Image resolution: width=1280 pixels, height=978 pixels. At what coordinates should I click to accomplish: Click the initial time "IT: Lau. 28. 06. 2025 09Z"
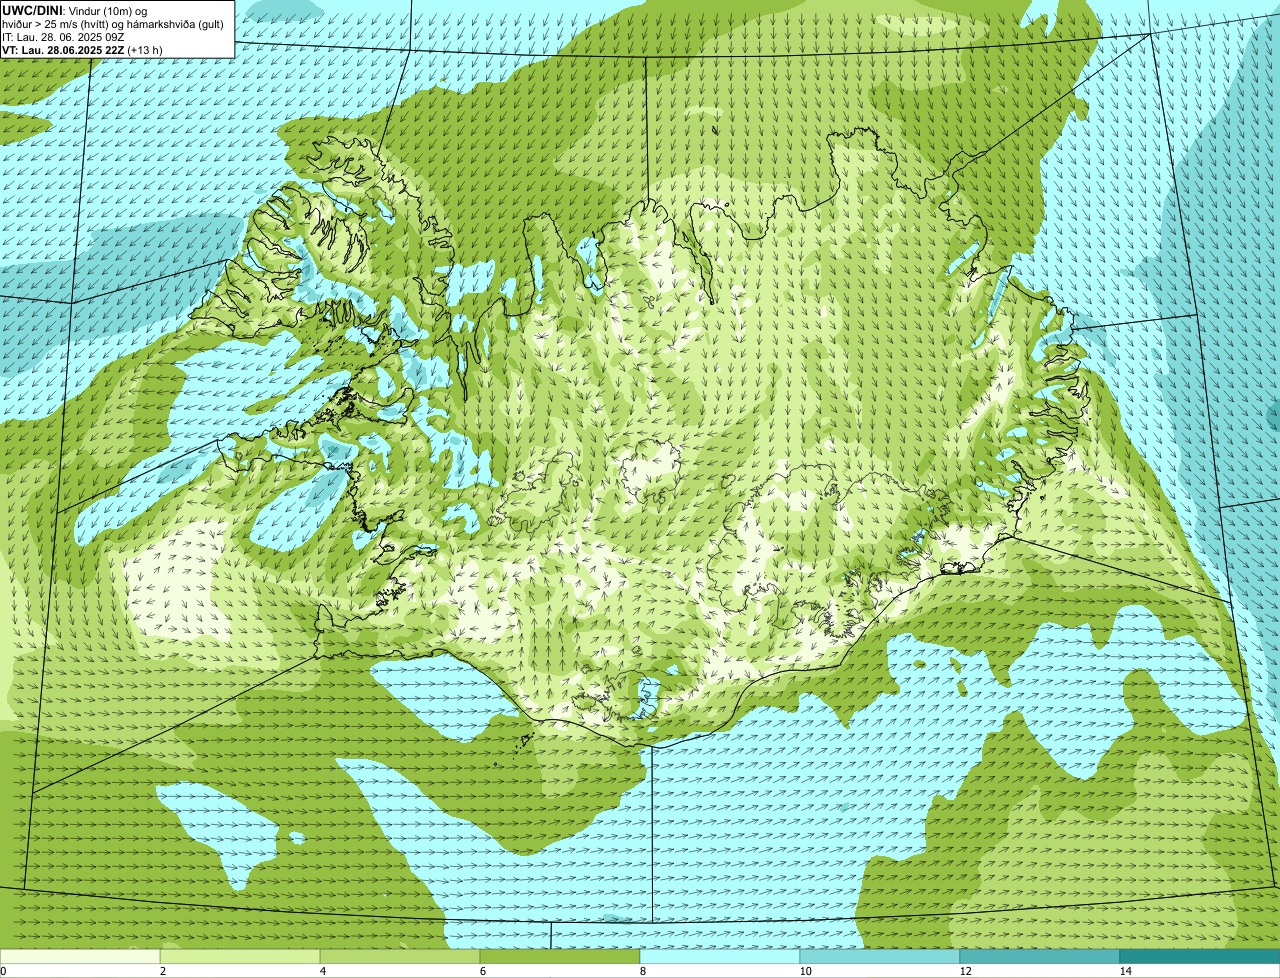click(63, 36)
